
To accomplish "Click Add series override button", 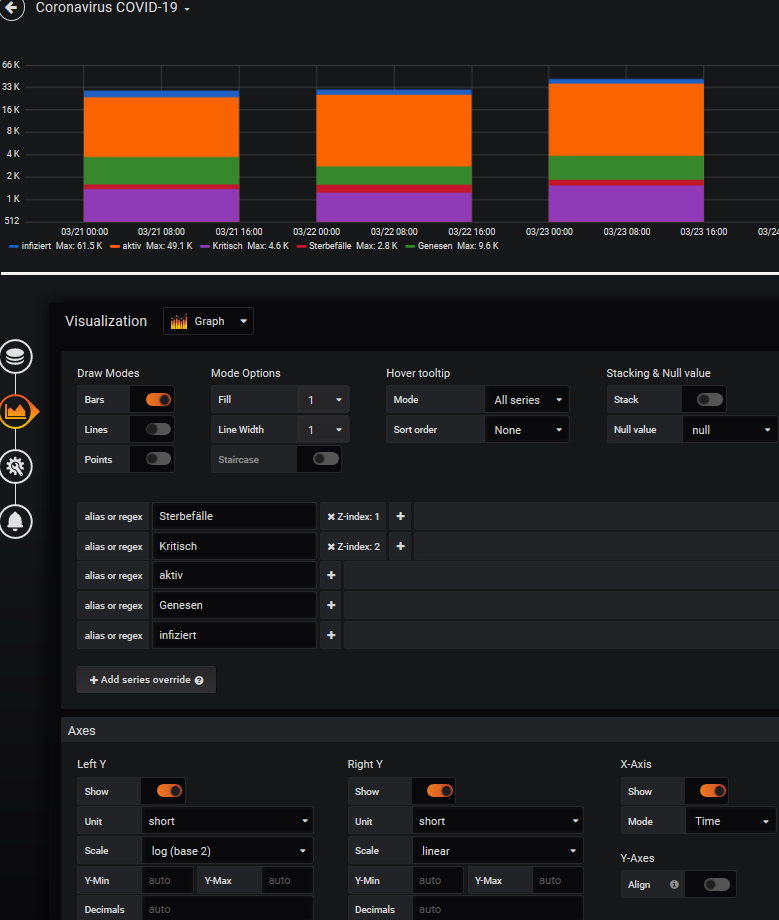I will click(x=146, y=680).
